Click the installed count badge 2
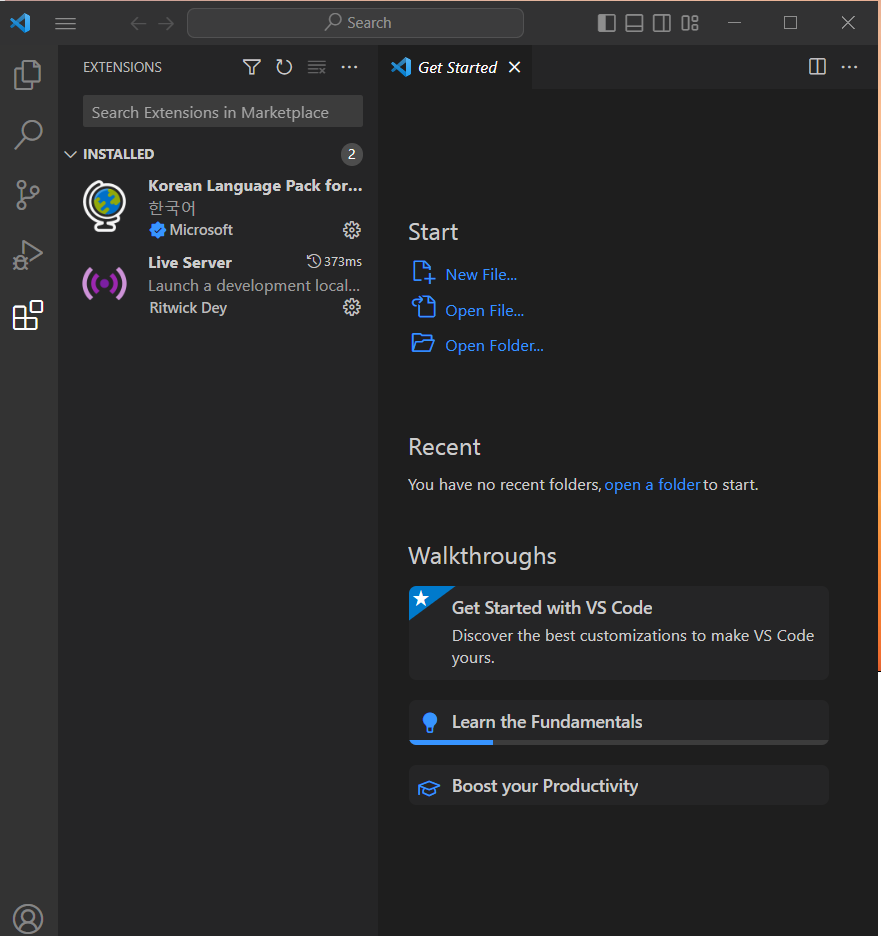Image resolution: width=881 pixels, height=936 pixels. click(352, 155)
